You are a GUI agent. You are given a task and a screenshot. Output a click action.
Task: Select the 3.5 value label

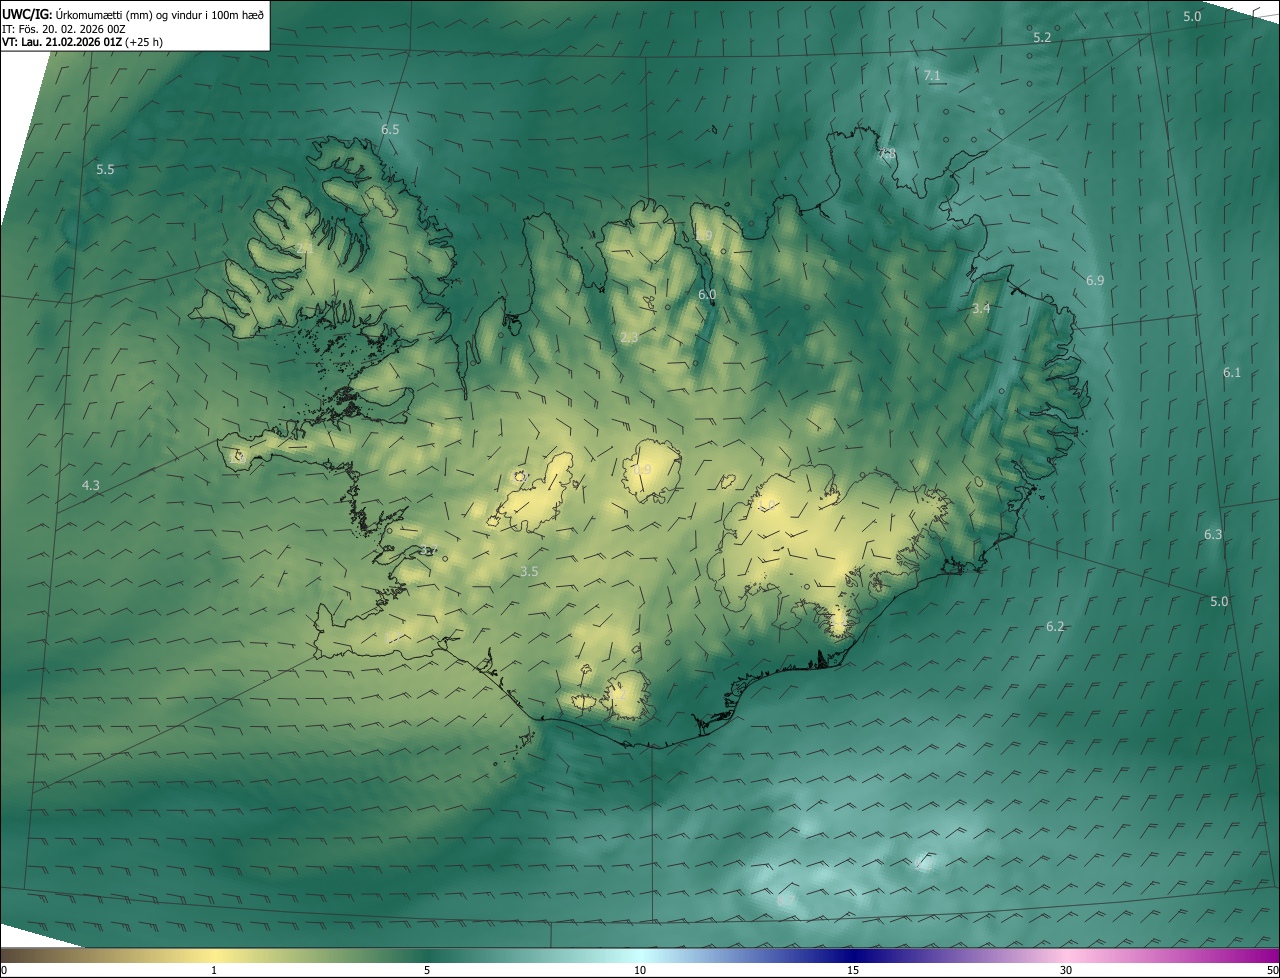click(x=529, y=572)
